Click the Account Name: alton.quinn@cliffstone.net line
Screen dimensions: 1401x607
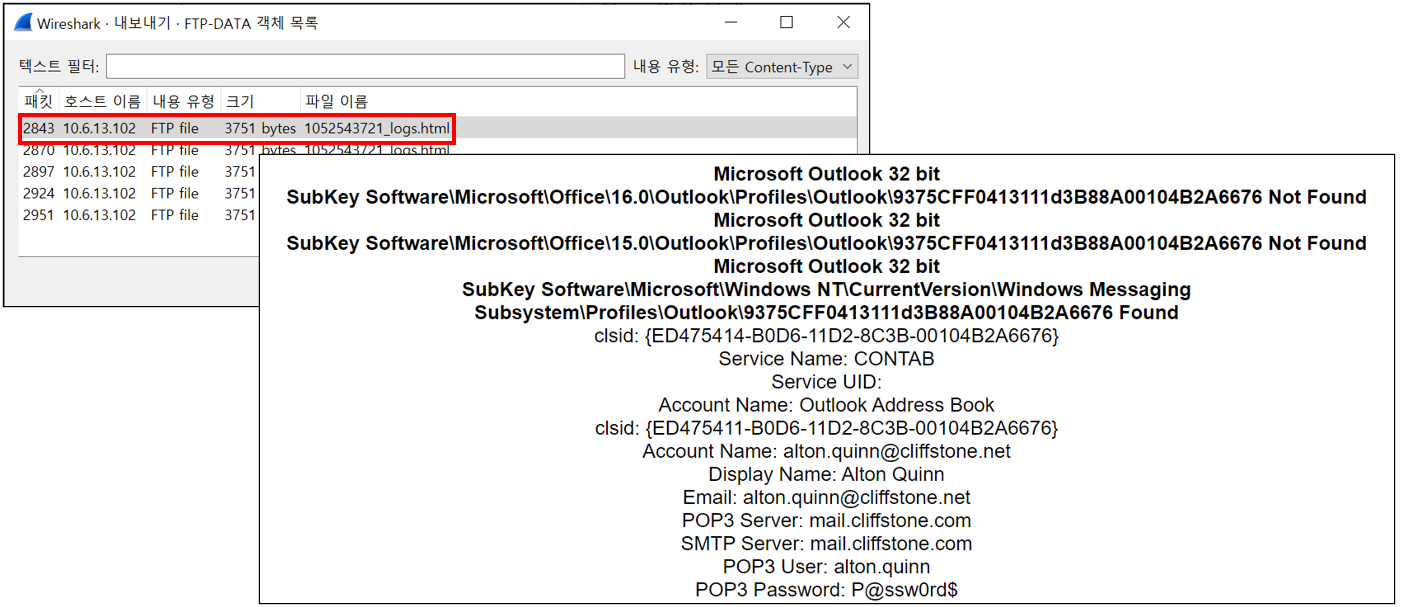826,452
